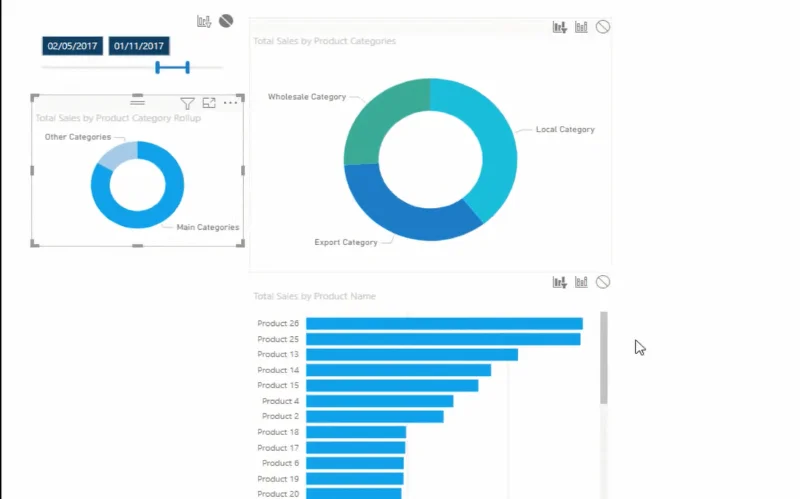Click the bar chart vertical scrollbar thumb
This screenshot has height=499, width=800.
coord(604,358)
